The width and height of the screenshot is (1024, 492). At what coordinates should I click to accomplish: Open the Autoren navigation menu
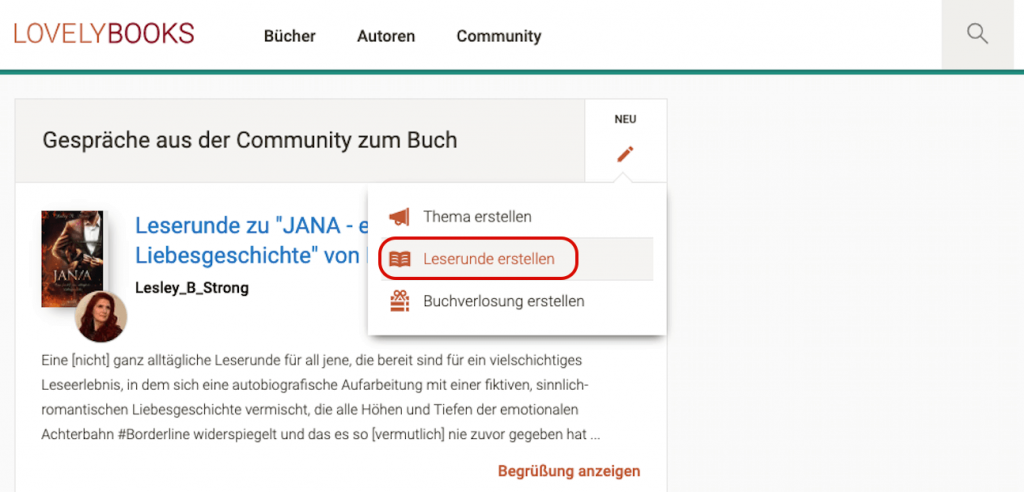pos(386,36)
